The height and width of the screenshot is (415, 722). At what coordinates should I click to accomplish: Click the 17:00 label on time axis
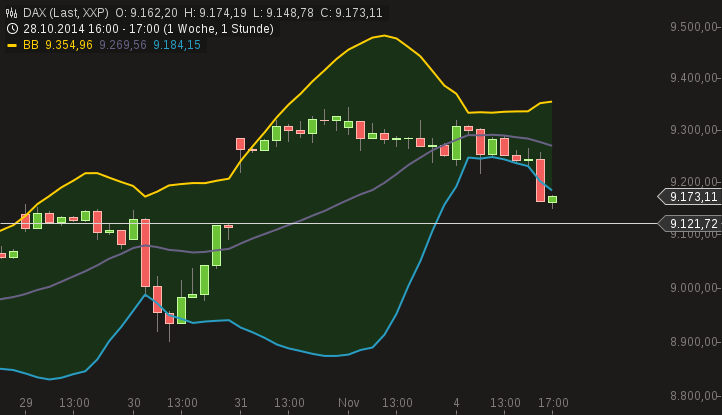553,403
